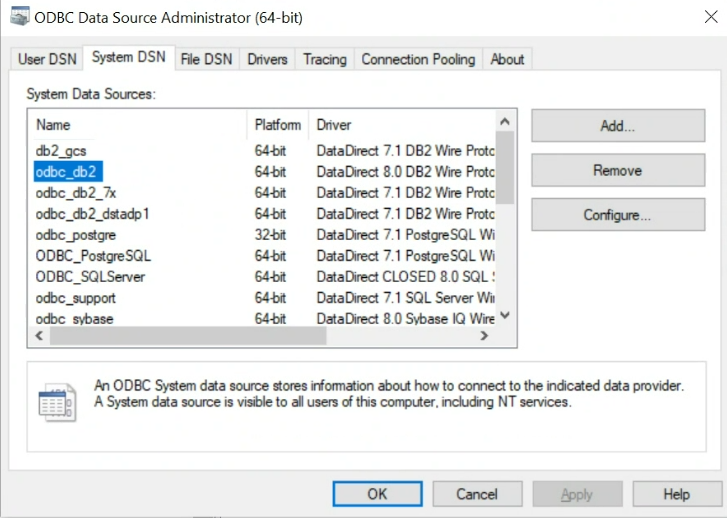This screenshot has width=727, height=518.
Task: Select the odbc_postgre data source
Action: tap(76, 235)
